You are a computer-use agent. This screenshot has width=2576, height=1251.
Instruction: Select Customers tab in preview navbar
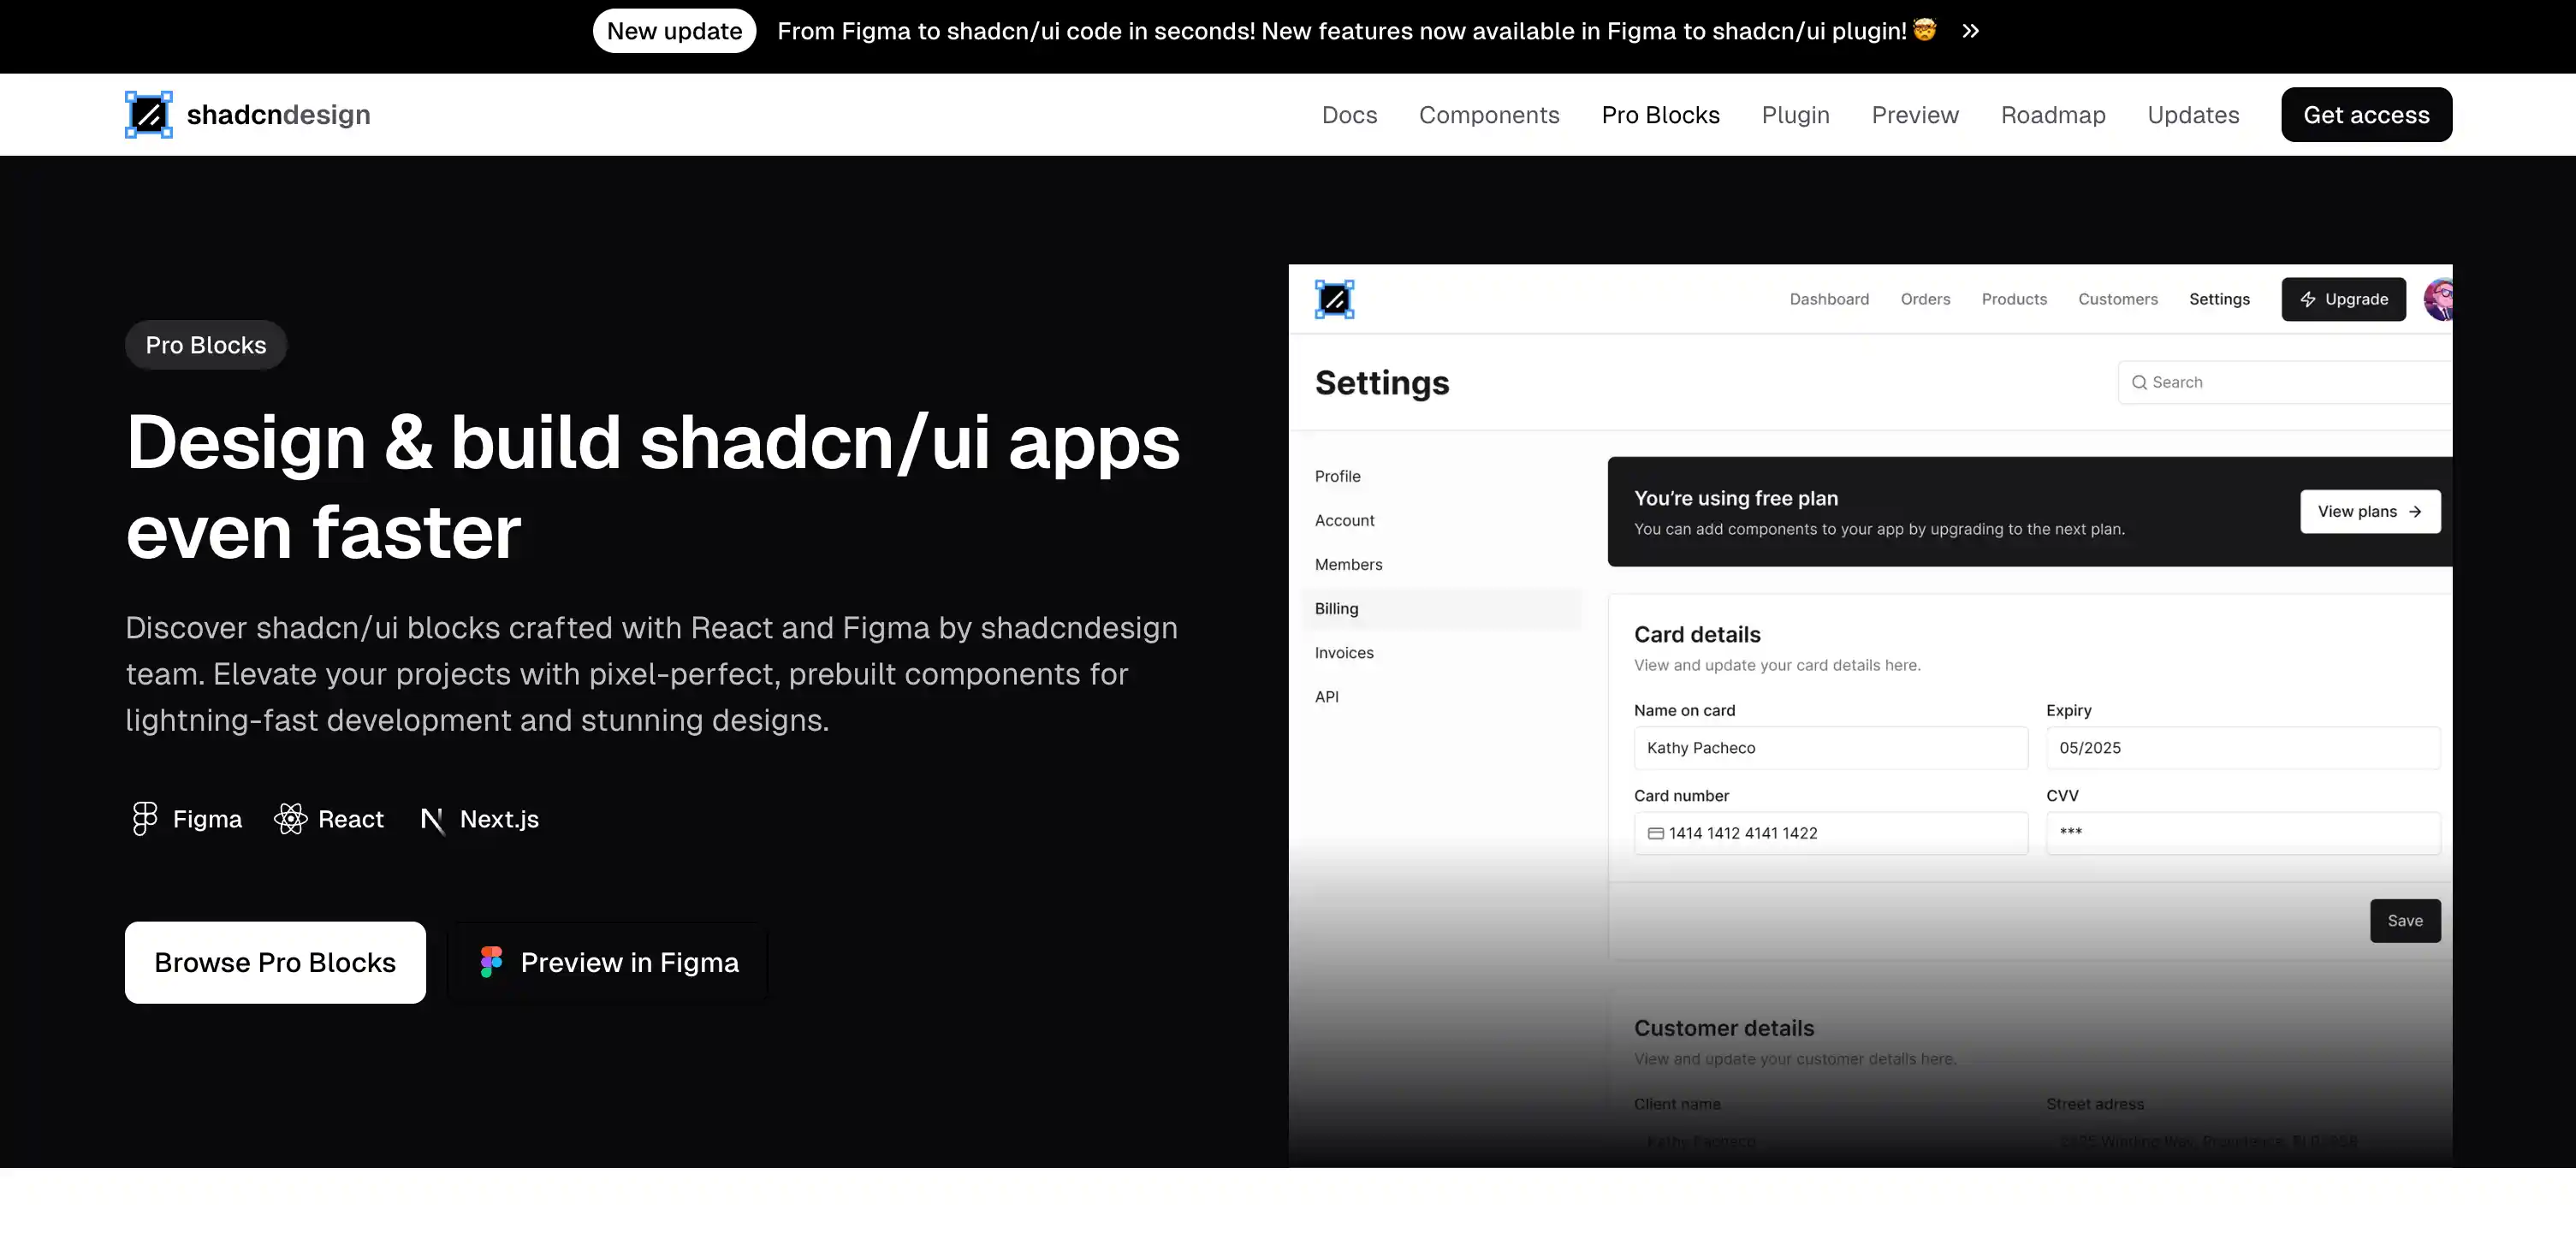click(2118, 299)
